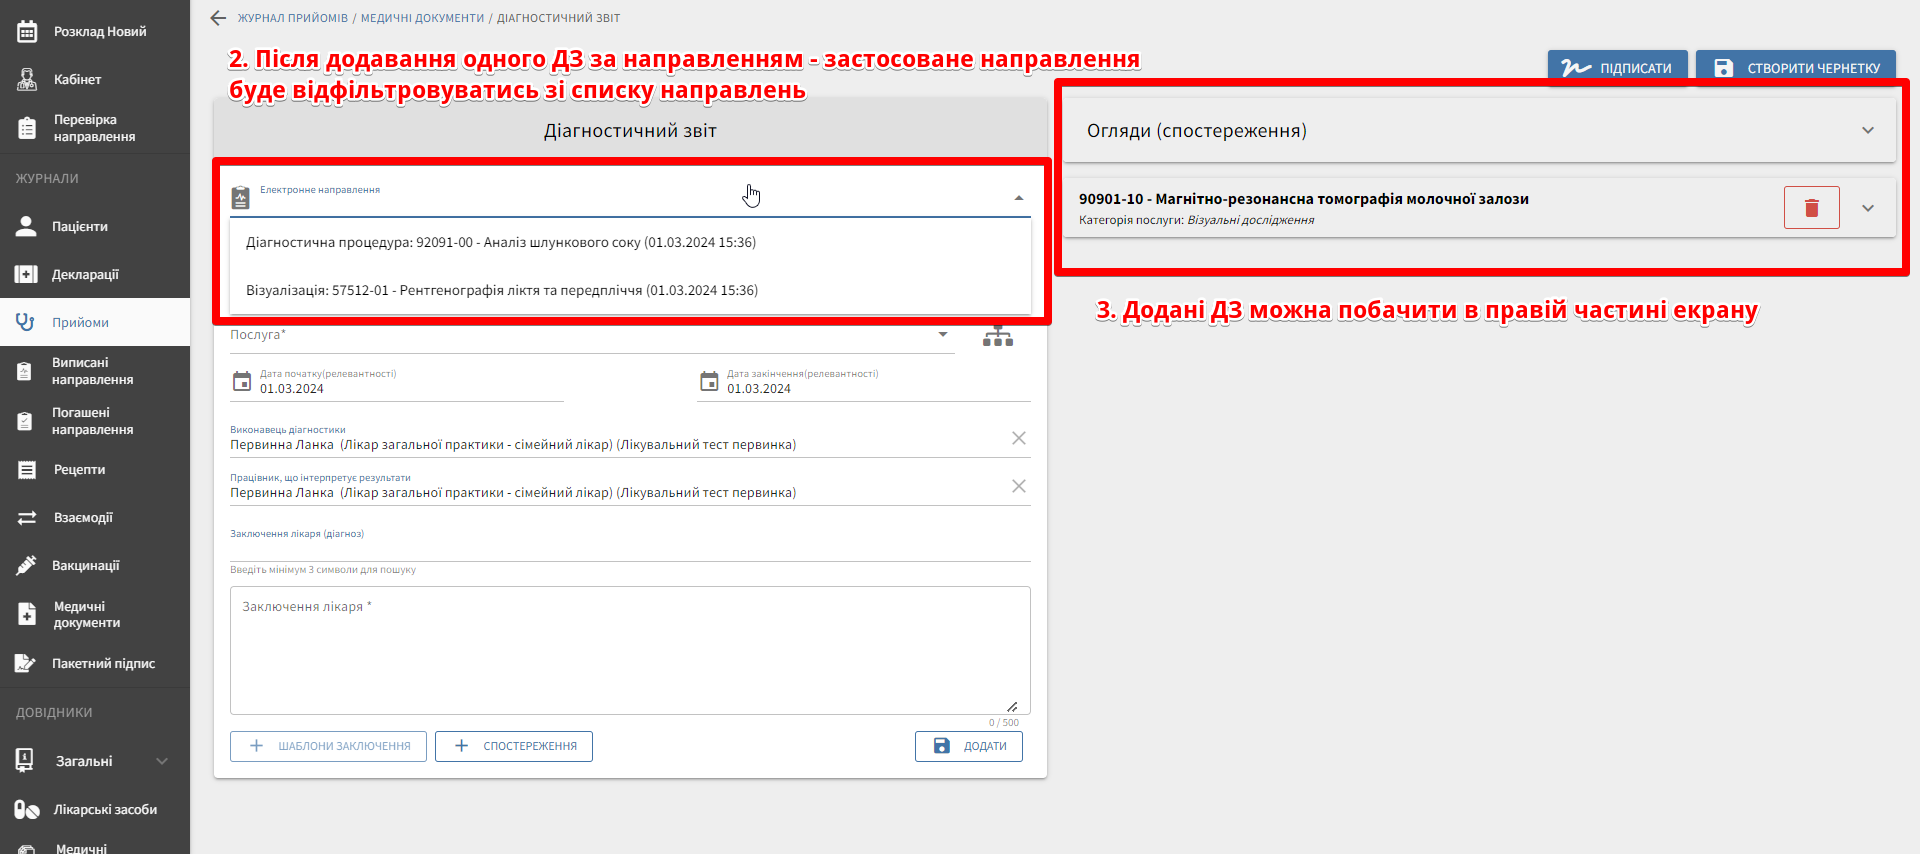Select the Аналіз шлункового соку referral option

tap(500, 243)
